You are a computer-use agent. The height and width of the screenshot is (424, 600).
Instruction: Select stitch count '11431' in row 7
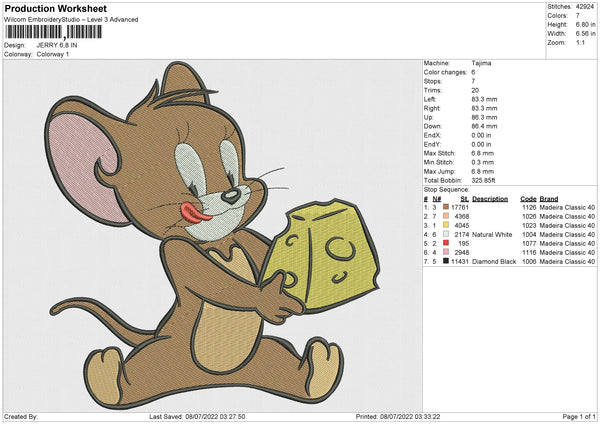pos(460,261)
